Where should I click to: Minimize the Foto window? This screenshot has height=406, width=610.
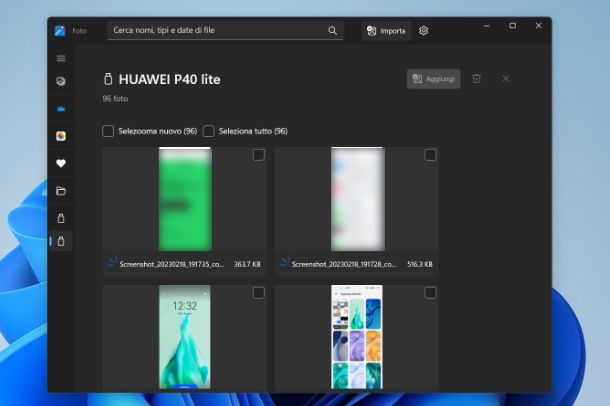point(487,26)
